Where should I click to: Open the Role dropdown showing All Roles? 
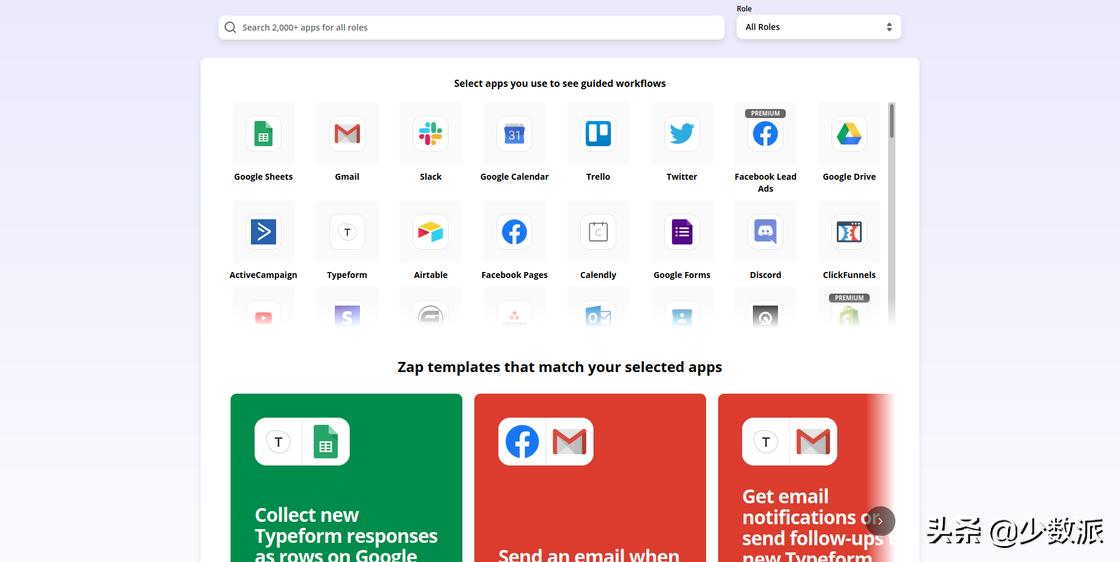click(819, 27)
